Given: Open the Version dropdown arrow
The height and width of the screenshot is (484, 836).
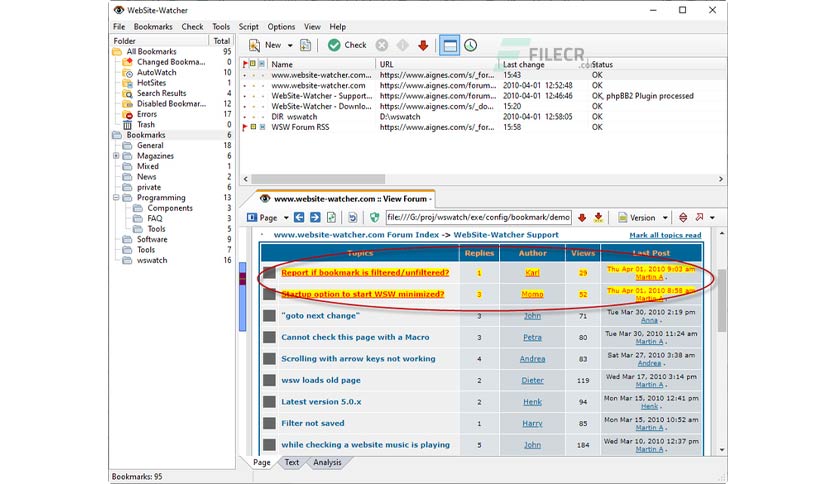Looking at the screenshot, I should pos(665,217).
